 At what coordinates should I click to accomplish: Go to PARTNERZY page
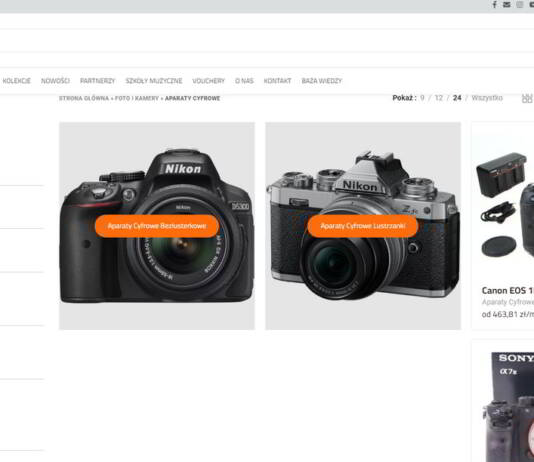tap(97, 81)
